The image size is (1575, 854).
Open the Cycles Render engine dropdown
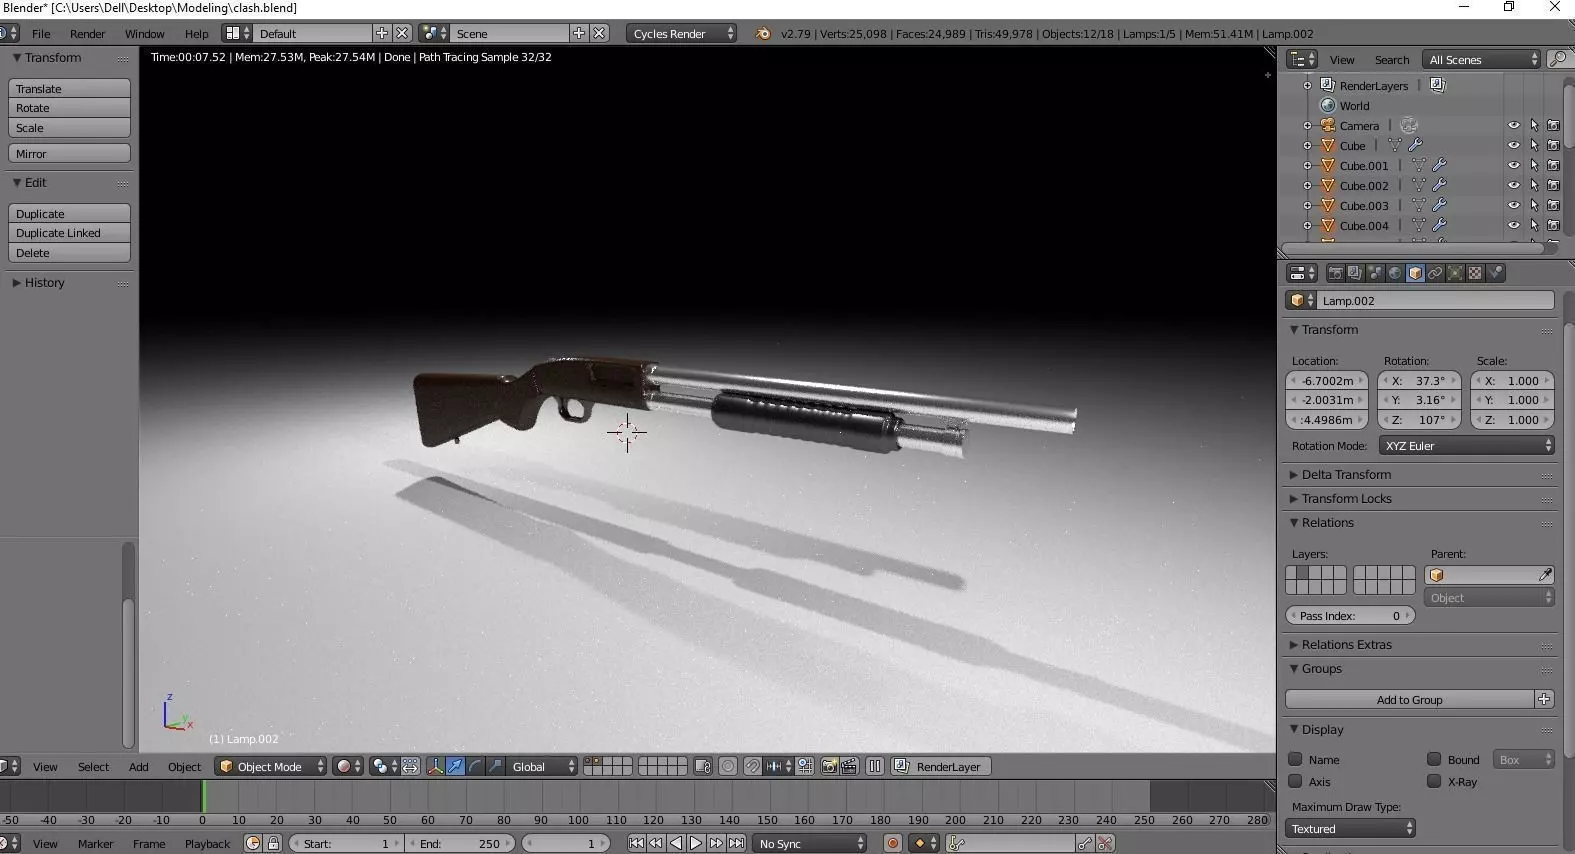(683, 33)
